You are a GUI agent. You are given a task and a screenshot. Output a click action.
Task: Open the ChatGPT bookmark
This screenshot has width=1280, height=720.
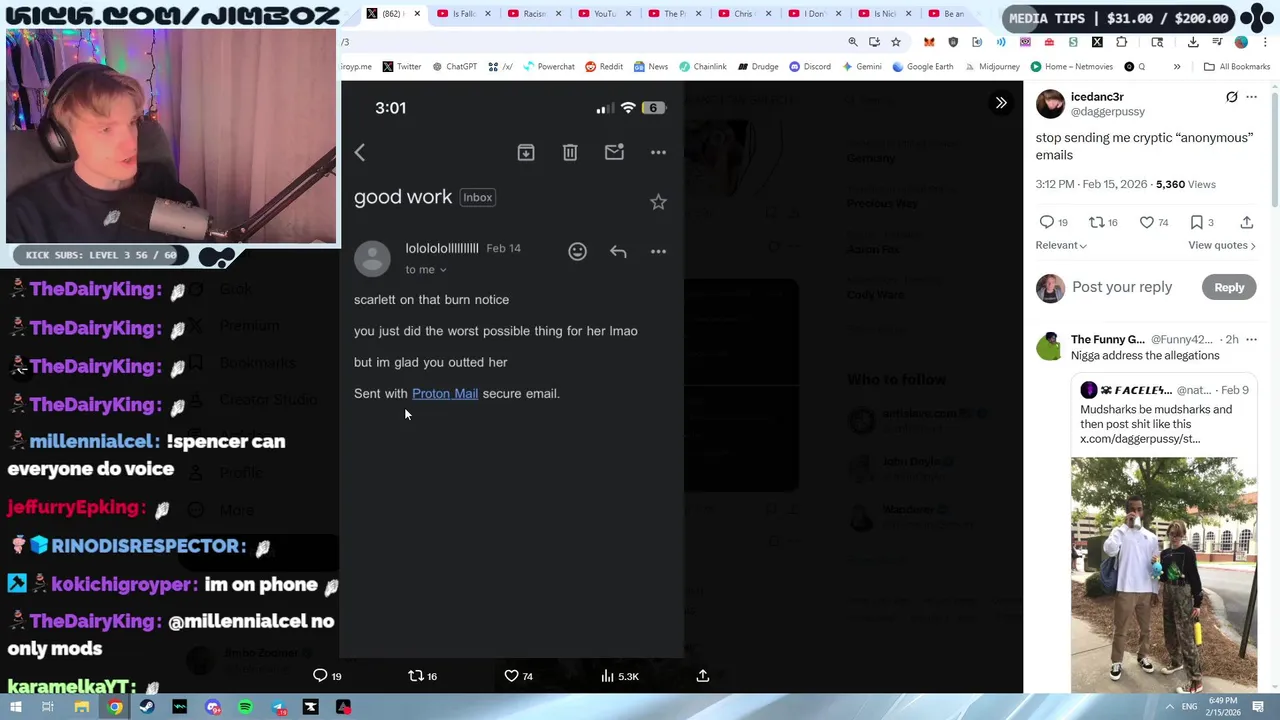[455, 67]
